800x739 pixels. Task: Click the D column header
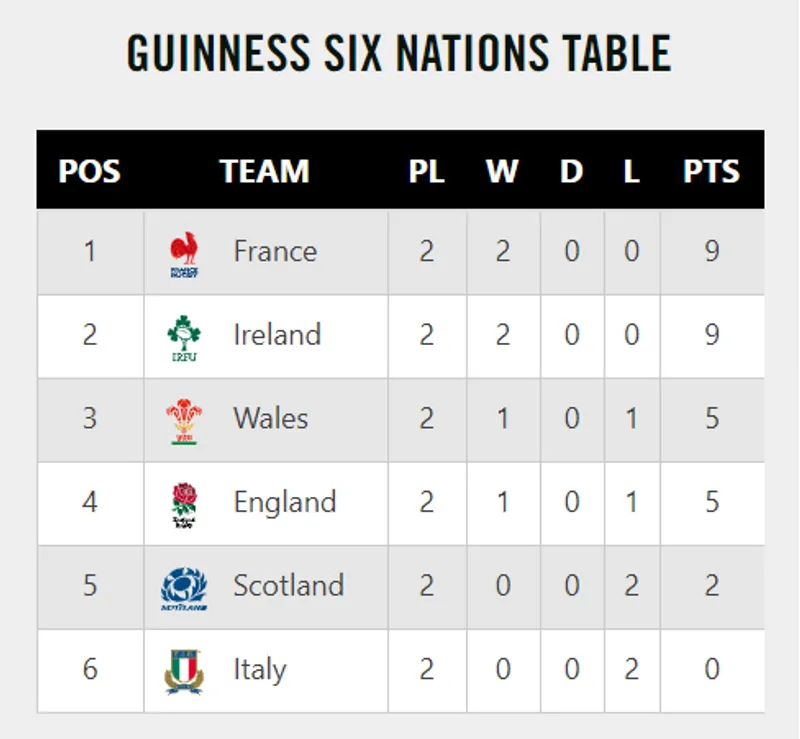(571, 171)
